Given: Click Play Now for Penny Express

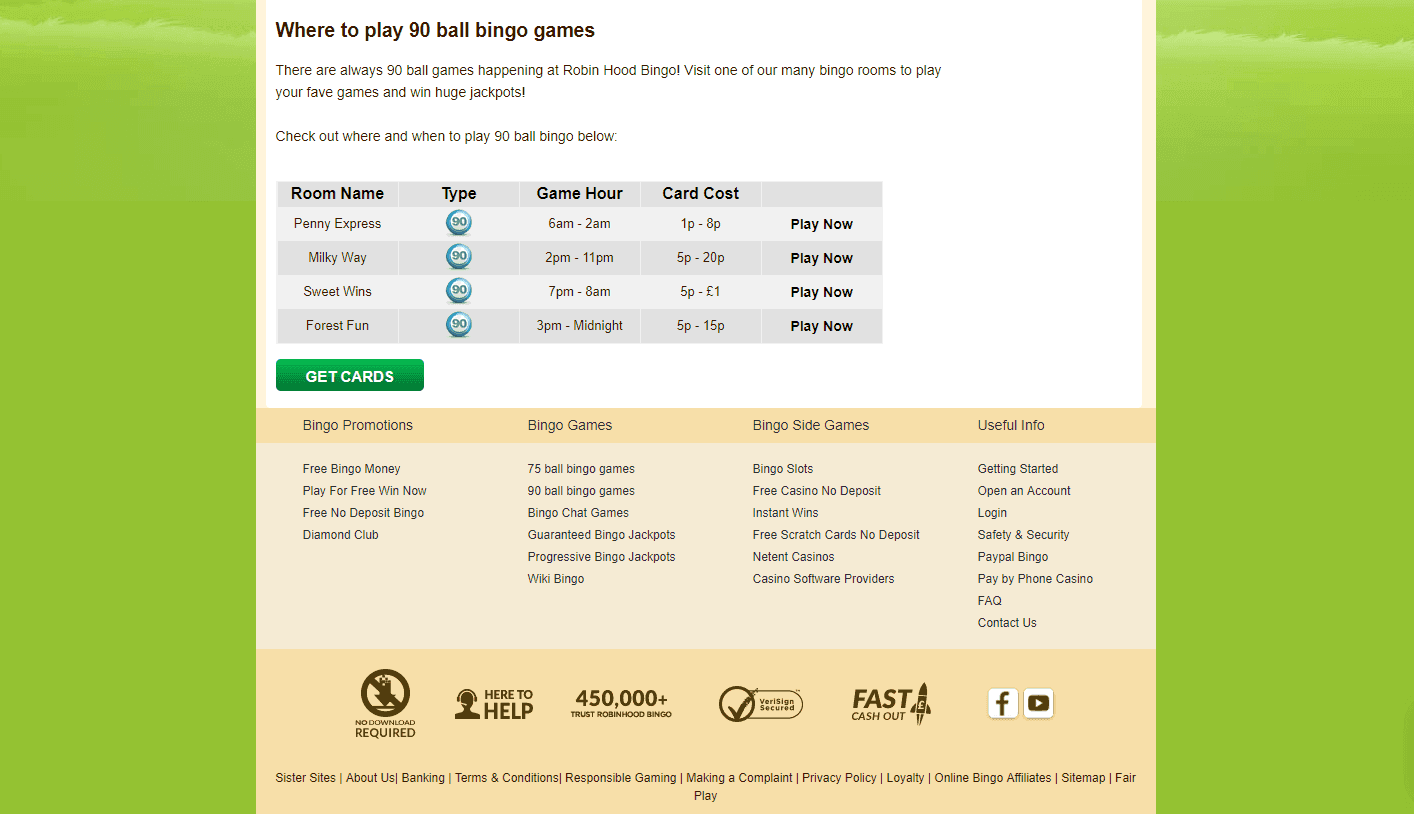Looking at the screenshot, I should [822, 224].
